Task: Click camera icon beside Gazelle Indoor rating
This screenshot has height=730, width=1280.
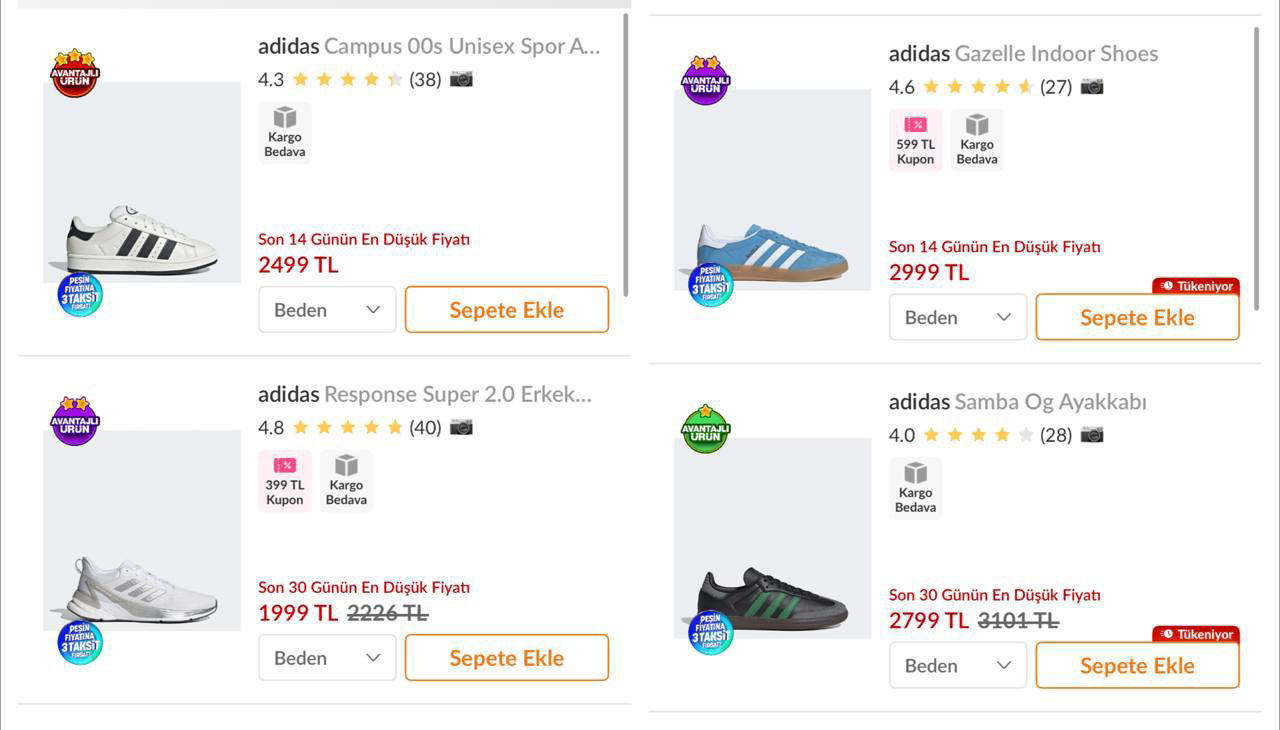Action: pos(1092,87)
